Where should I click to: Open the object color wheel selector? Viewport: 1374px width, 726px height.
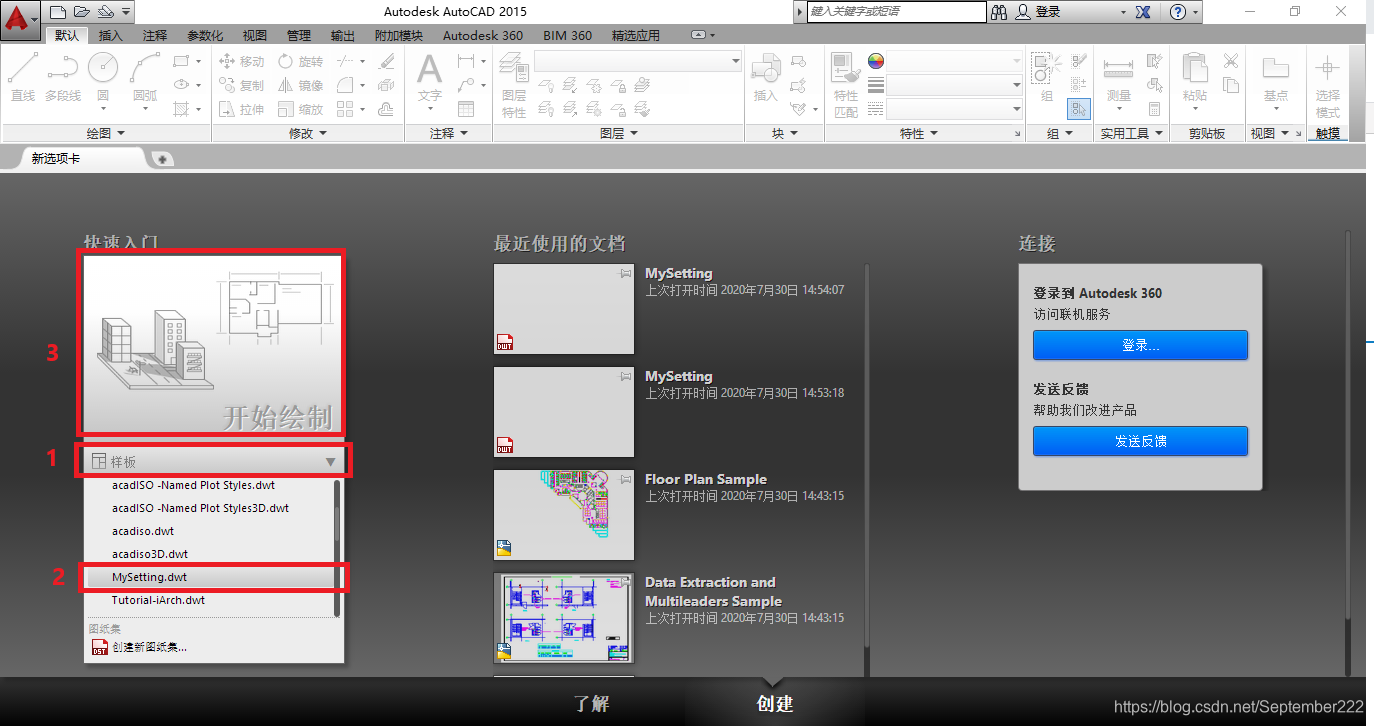click(x=875, y=61)
